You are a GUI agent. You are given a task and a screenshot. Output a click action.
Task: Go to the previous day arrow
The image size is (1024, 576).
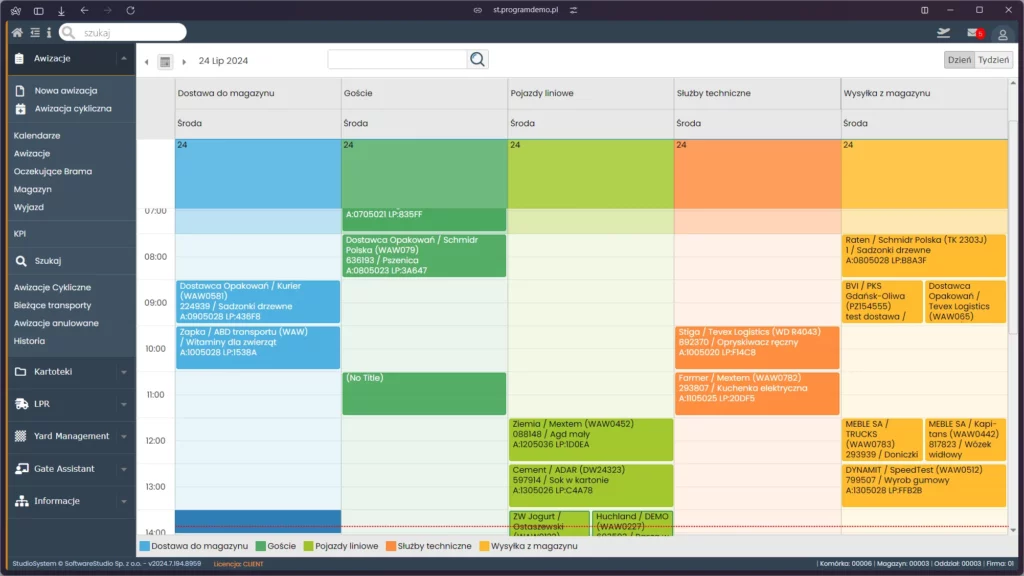tap(147, 61)
